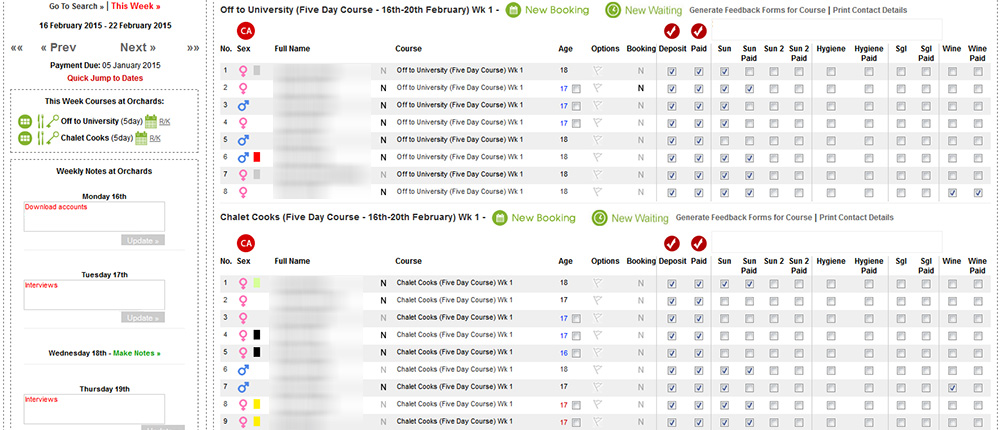Screen dimensions: 1001x430
Task: Click the fork and knife icon for Off to University
Action: (40, 121)
